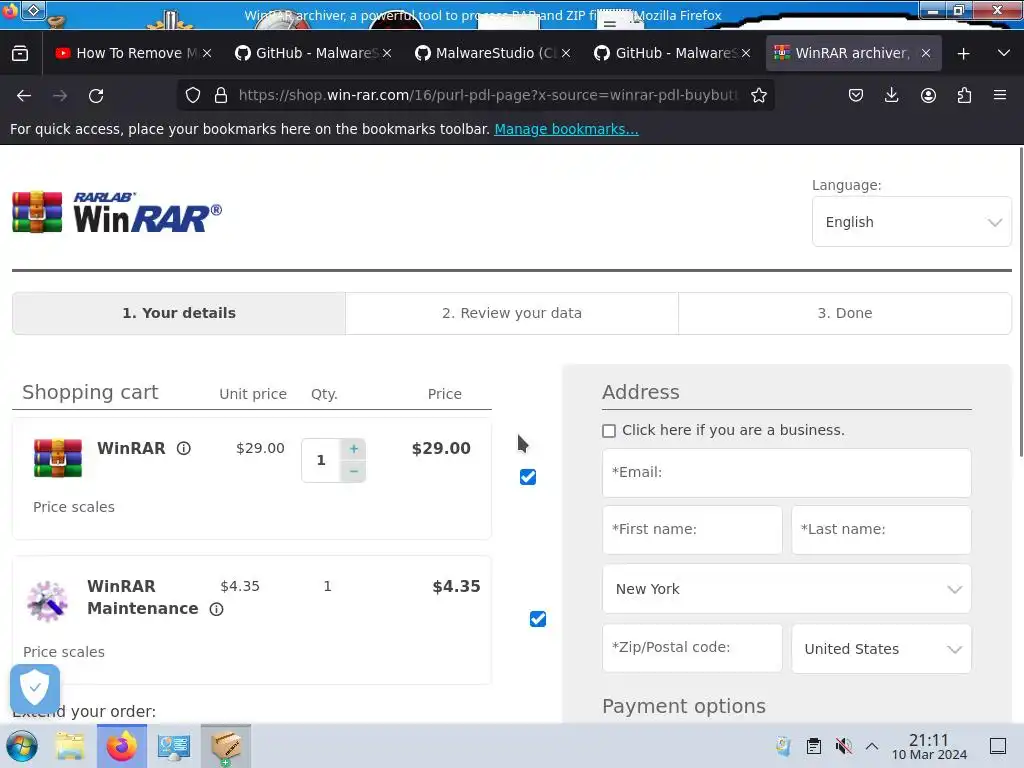Uncheck the WinRAR Maintenance checkbox
Image resolution: width=1024 pixels, height=768 pixels.
pos(537,618)
